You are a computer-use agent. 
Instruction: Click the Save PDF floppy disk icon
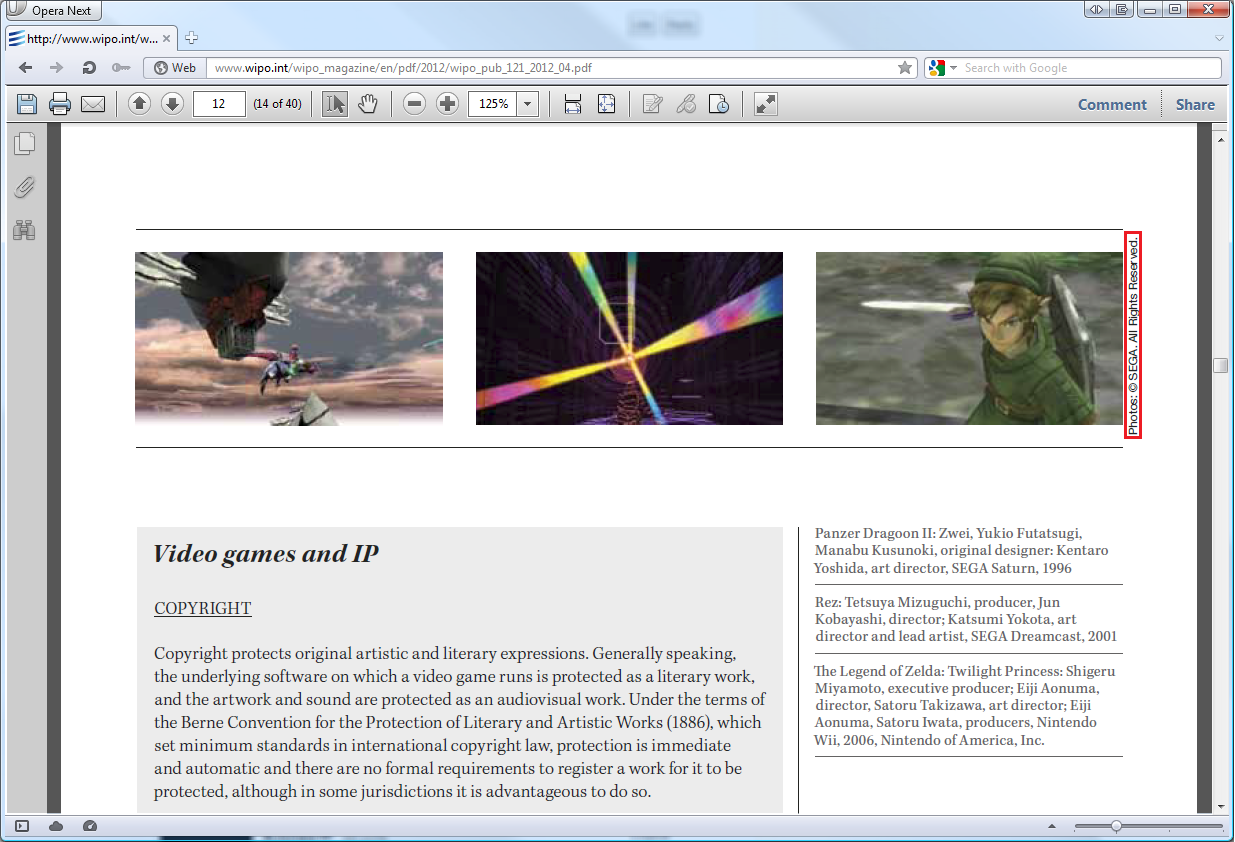point(27,104)
